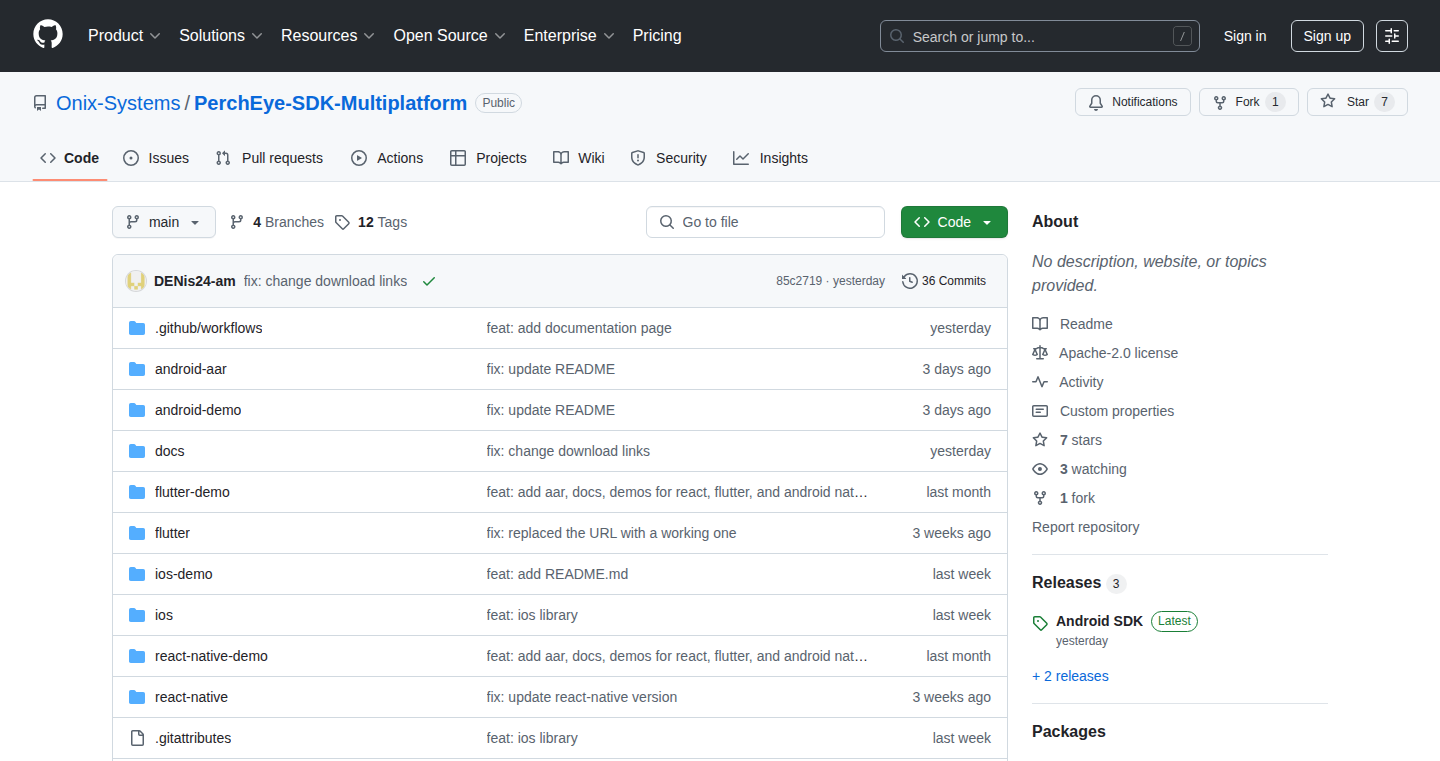Viewport: 1440px width, 761px height.
Task: Open the ios-demo folder
Action: point(184,574)
